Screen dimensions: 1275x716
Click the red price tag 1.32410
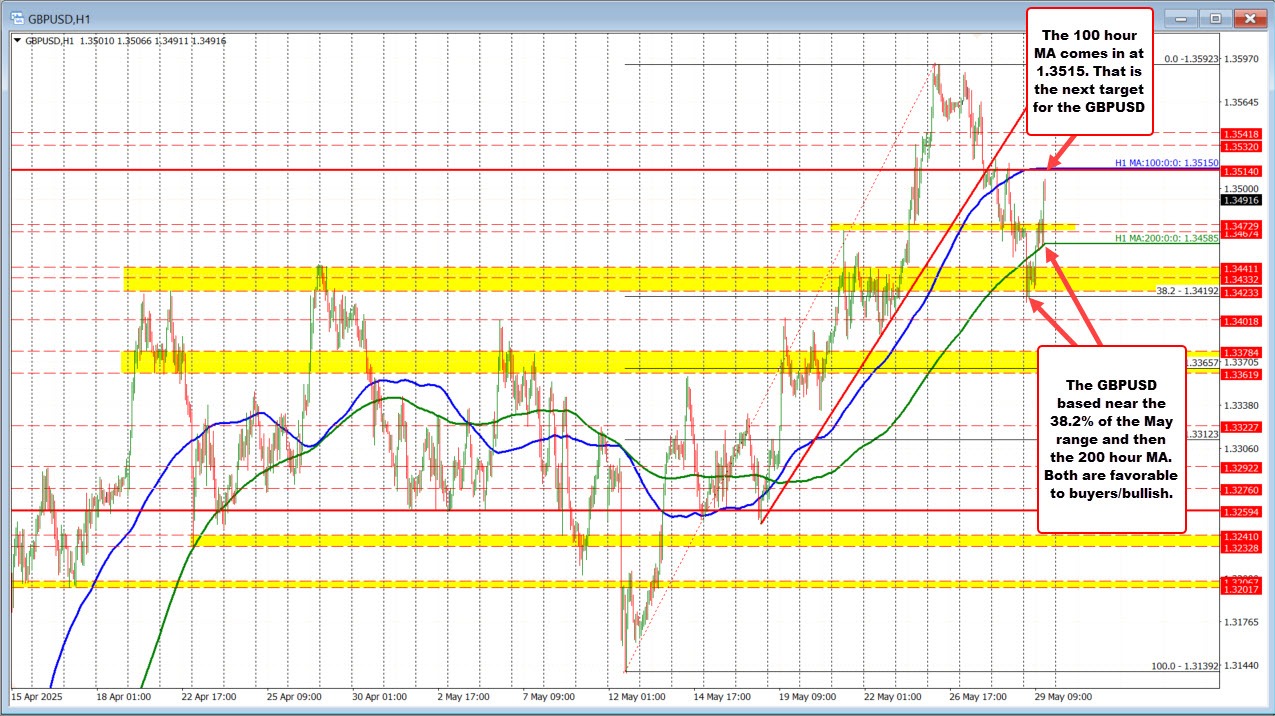click(x=1241, y=537)
